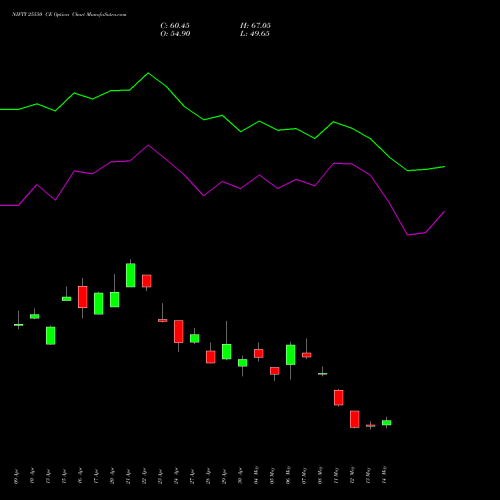Select the green candlestick above 06 May
500x500 pixels.
pos(291,355)
